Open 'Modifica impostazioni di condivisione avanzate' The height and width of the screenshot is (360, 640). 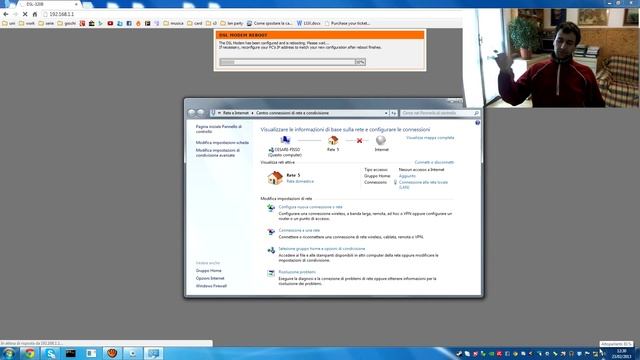pos(218,153)
